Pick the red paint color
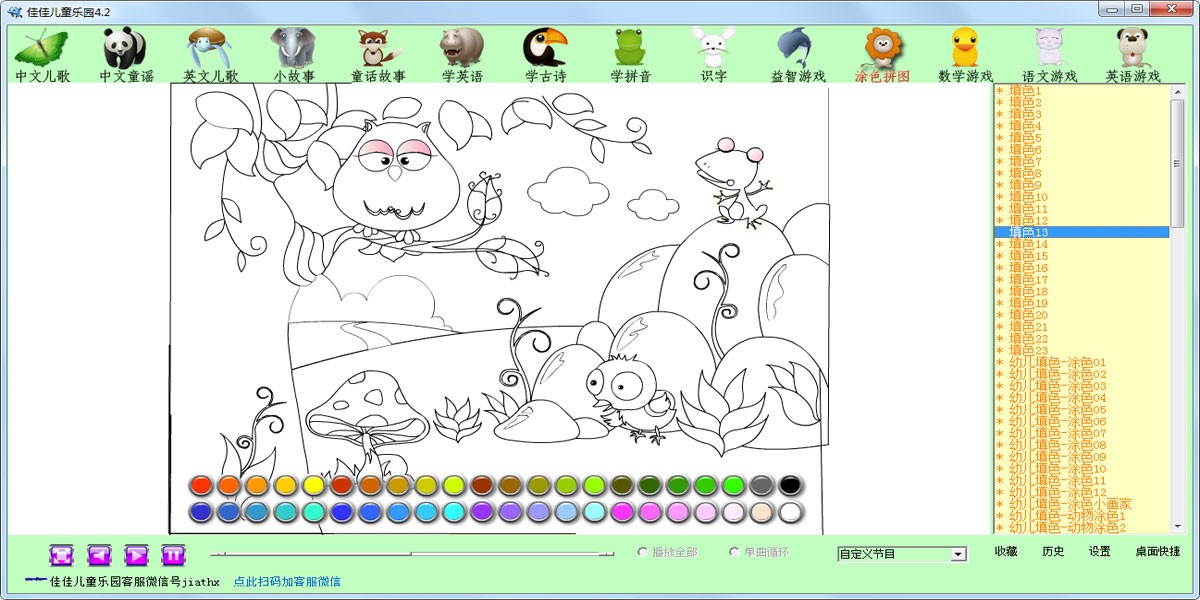 coord(201,485)
